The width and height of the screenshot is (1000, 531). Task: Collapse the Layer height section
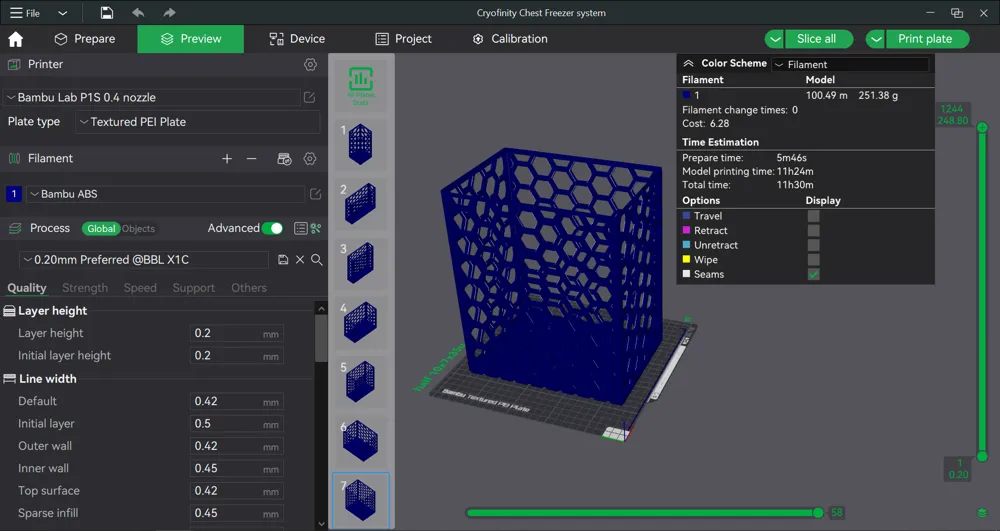point(52,310)
